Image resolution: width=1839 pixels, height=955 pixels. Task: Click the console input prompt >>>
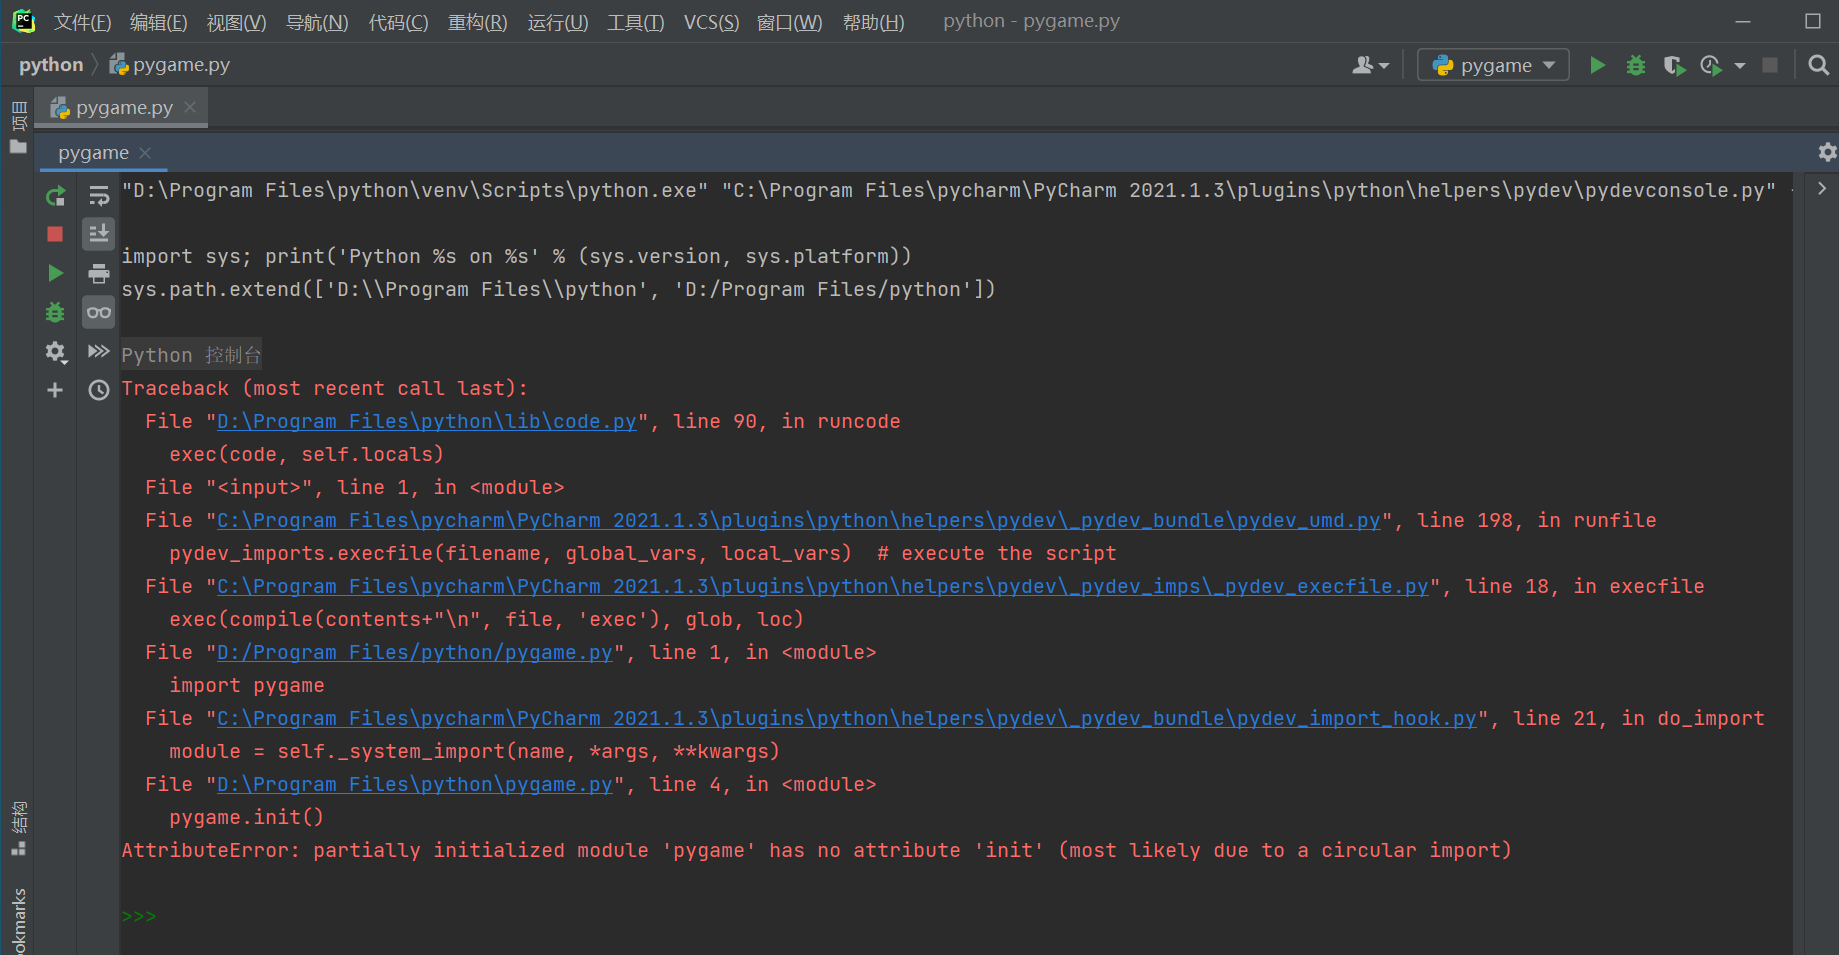coord(139,916)
